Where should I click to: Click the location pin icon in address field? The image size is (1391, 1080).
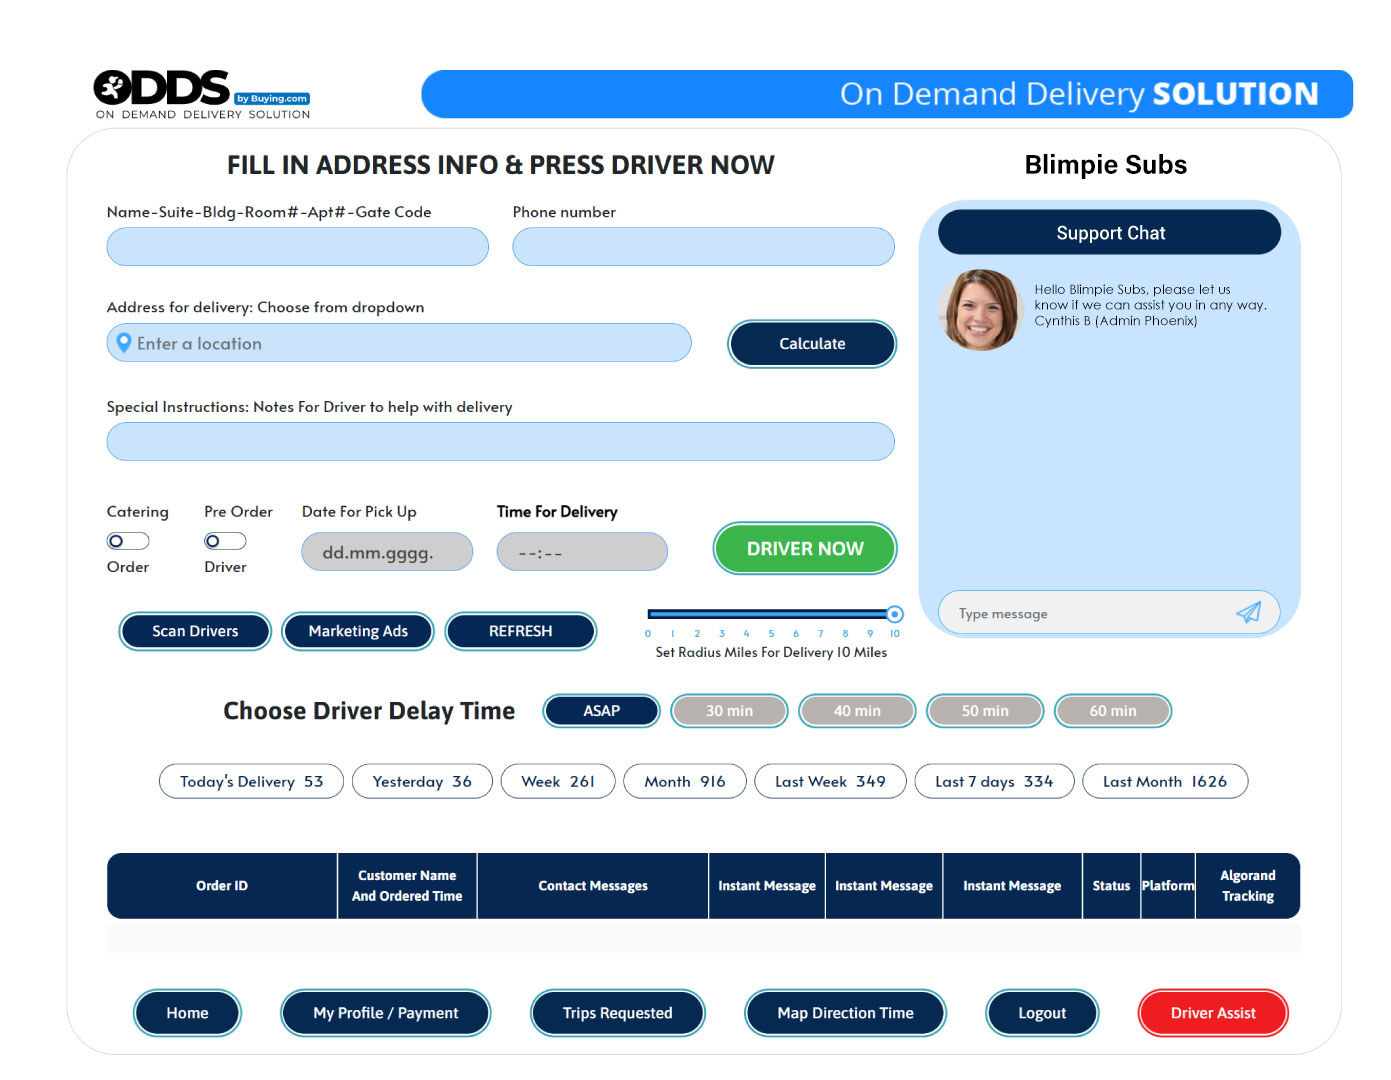[x=124, y=343]
